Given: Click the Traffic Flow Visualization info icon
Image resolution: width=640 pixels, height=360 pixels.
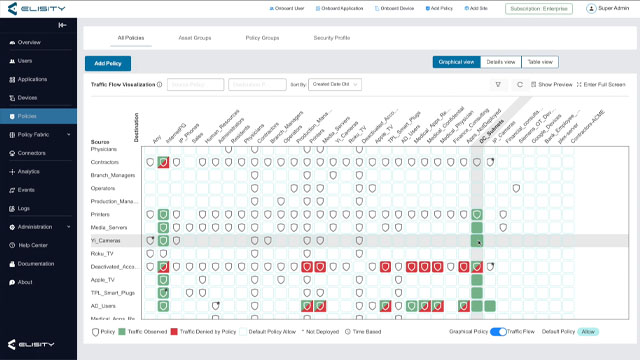Looking at the screenshot, I should [160, 84].
